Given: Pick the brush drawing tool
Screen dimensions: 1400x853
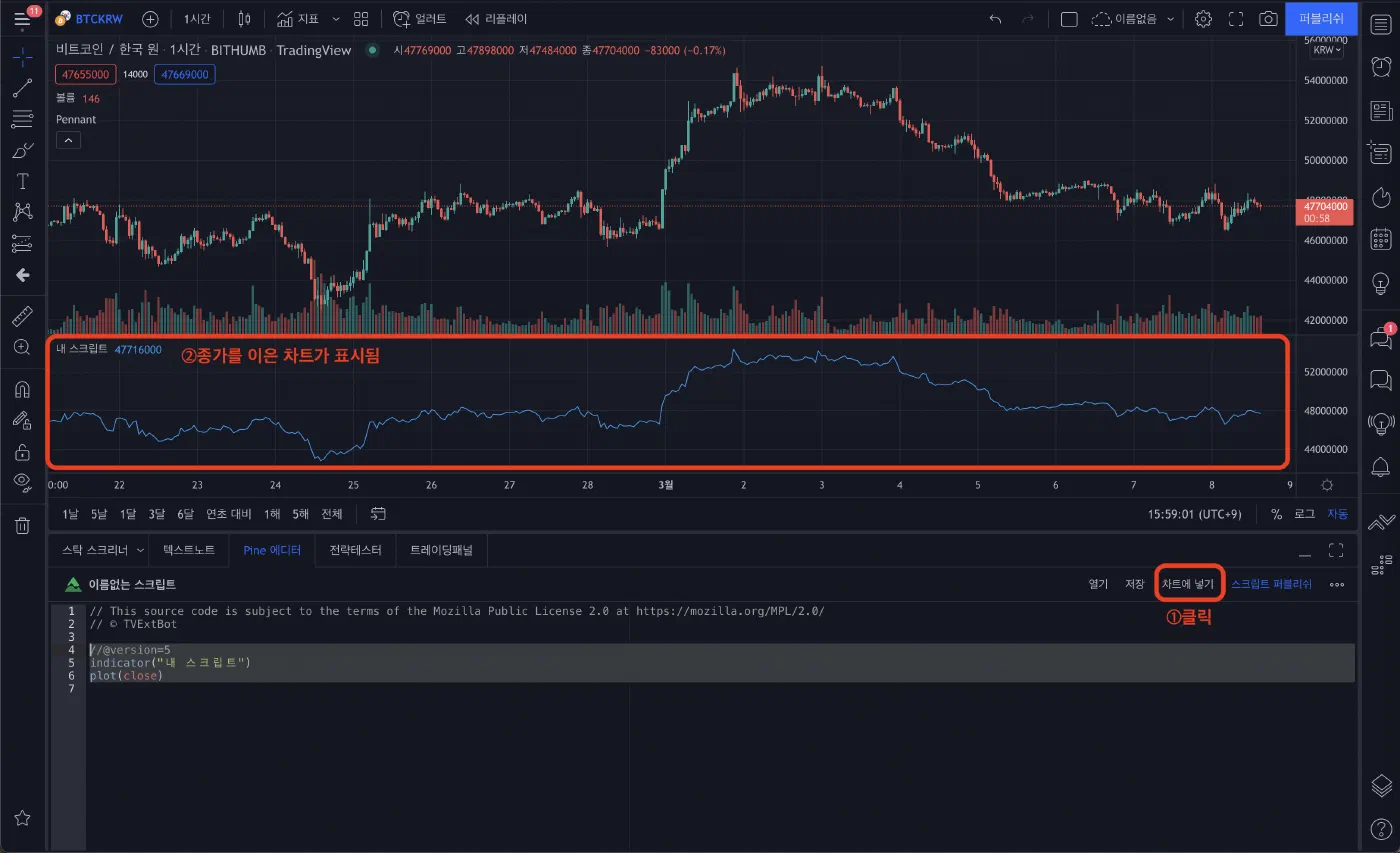Looking at the screenshot, I should (22, 151).
